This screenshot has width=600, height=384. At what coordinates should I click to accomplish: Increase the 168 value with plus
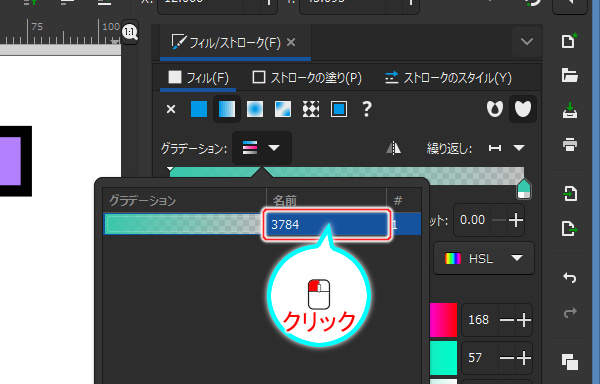click(x=524, y=320)
